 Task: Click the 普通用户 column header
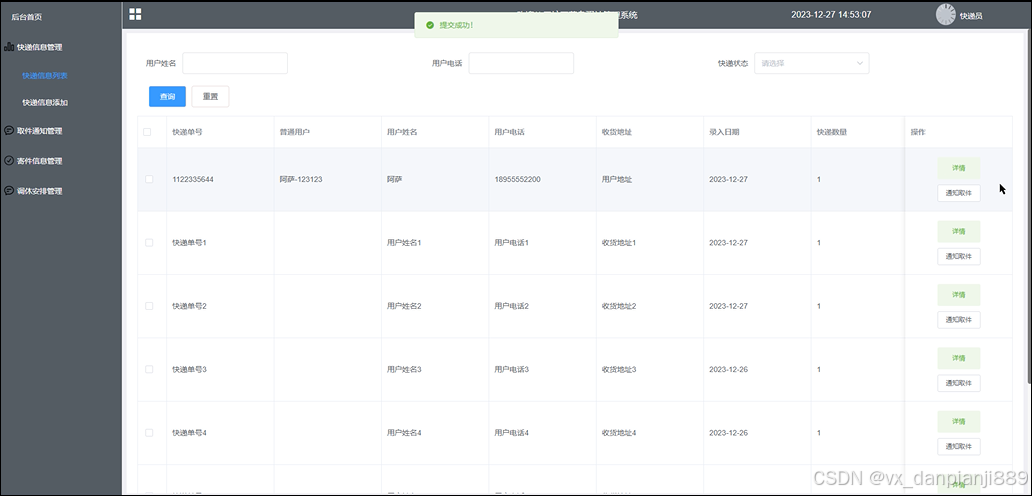tap(294, 132)
